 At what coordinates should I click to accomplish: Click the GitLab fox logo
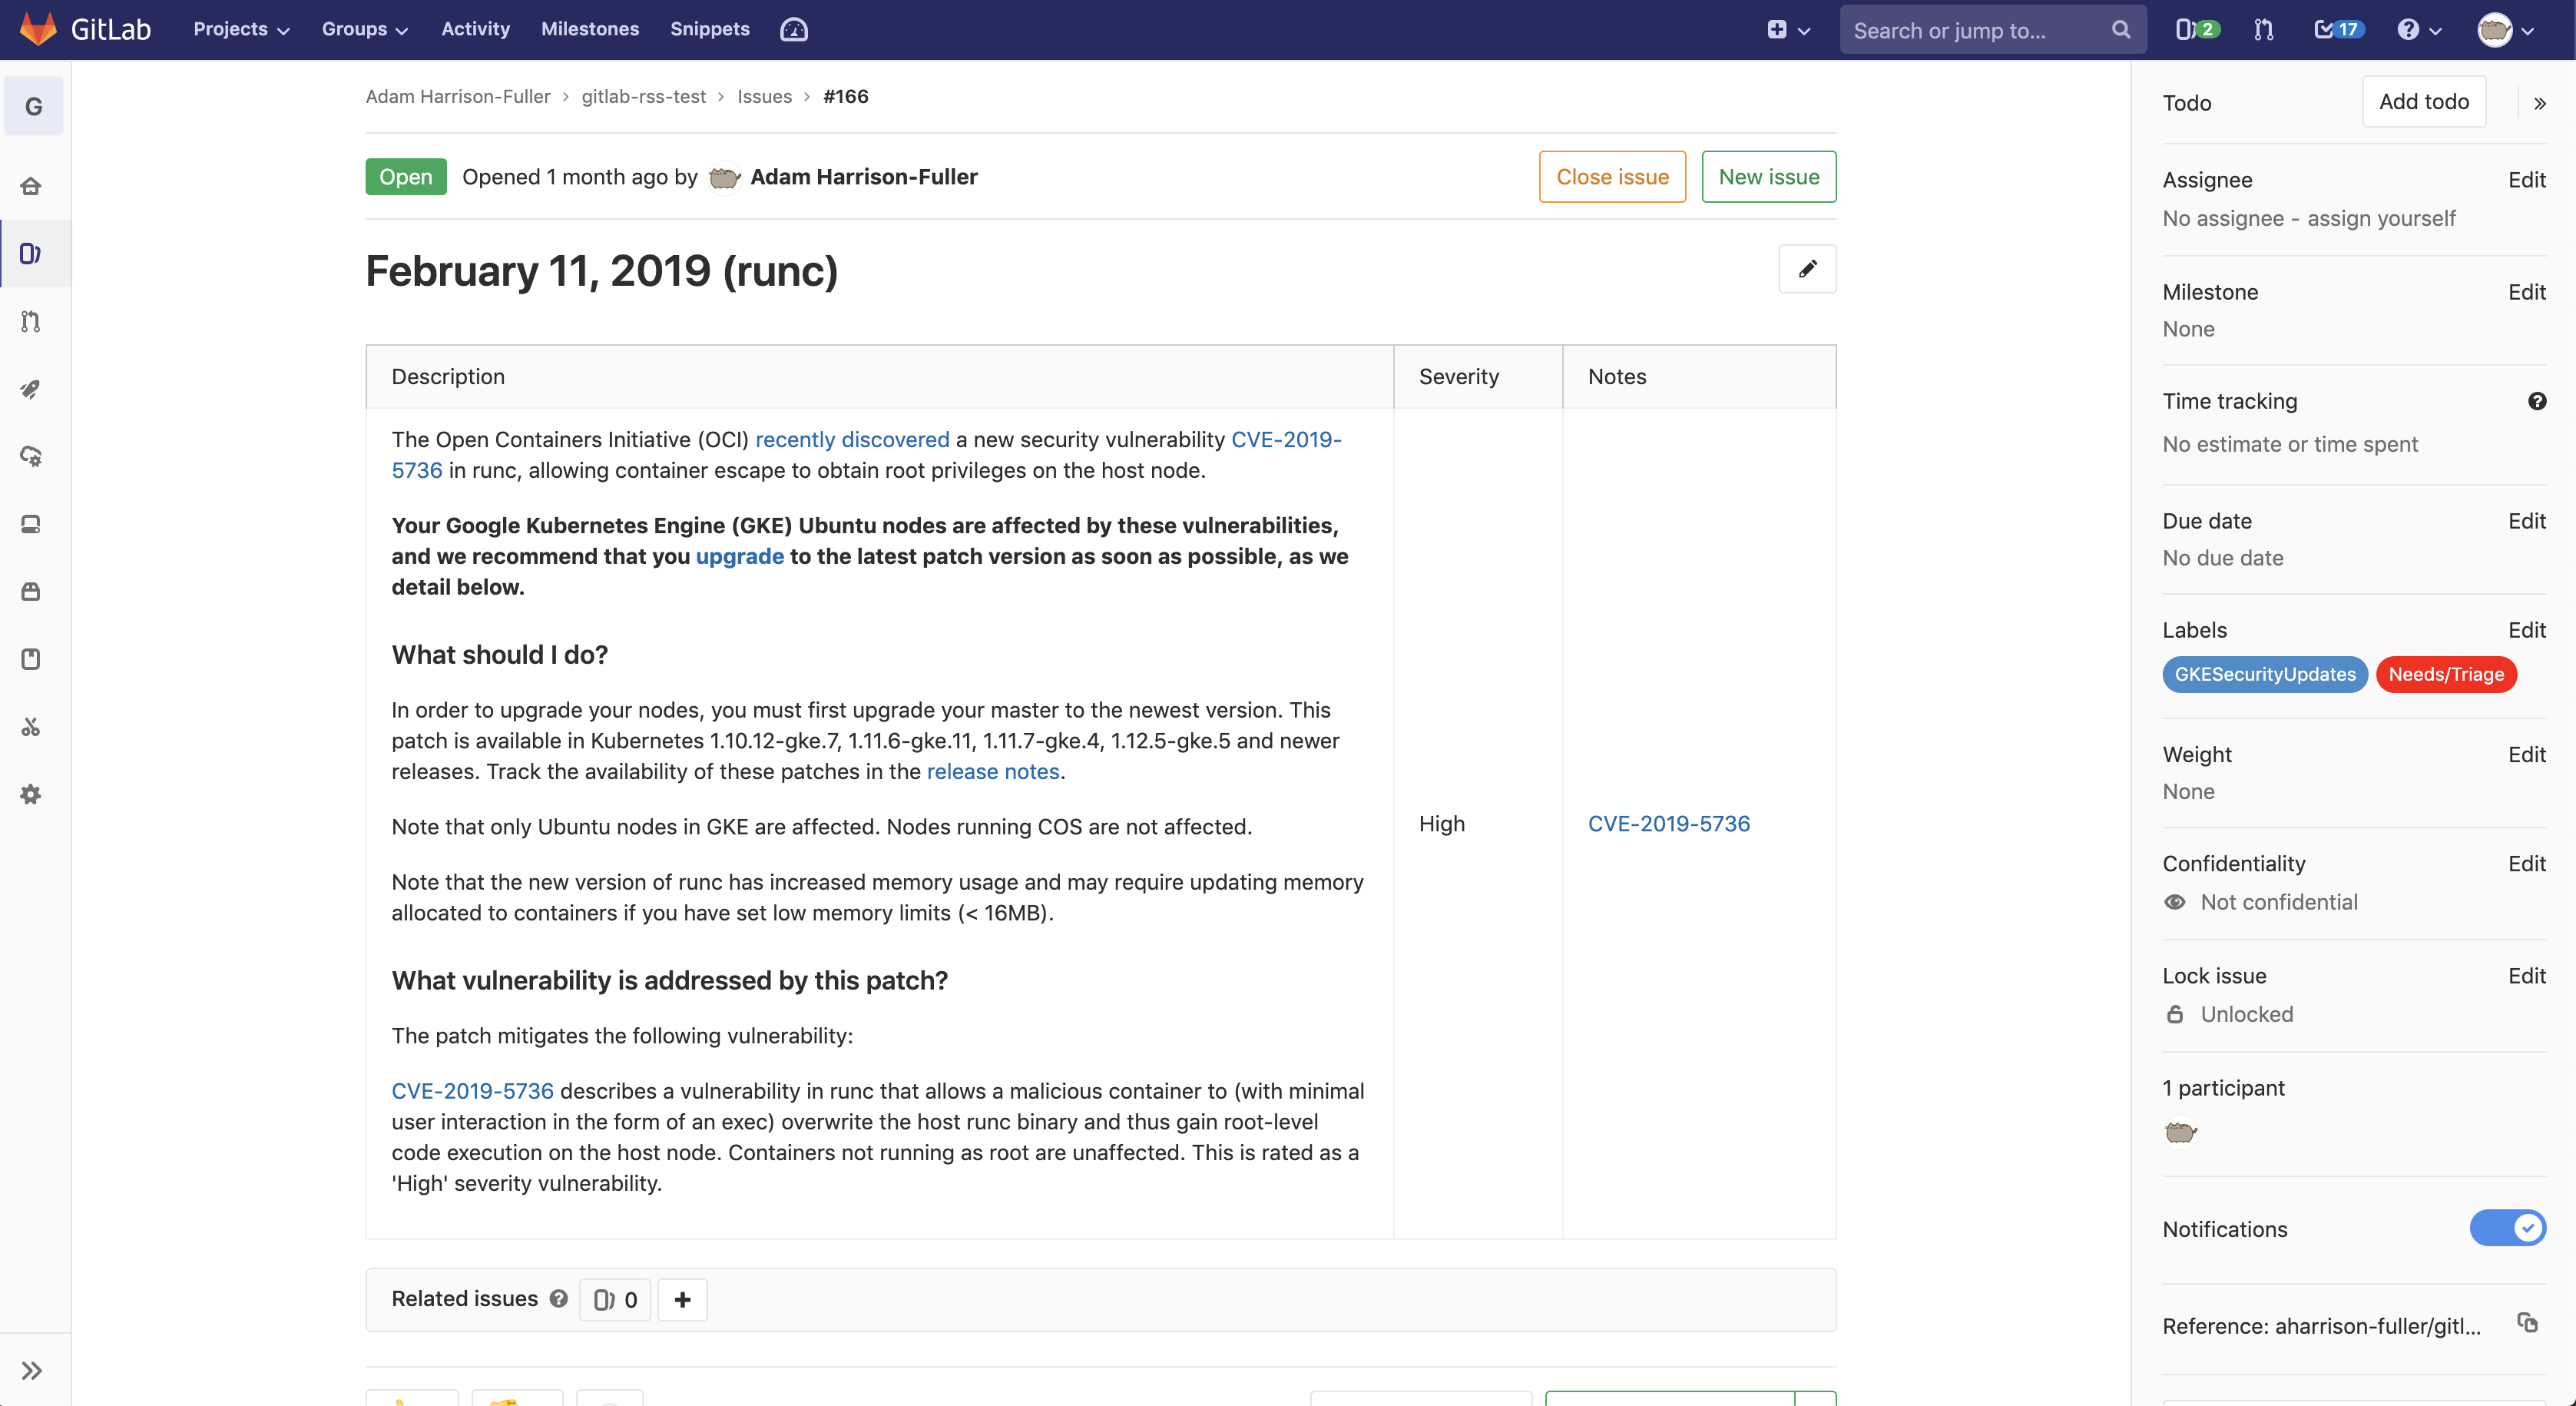[38, 29]
